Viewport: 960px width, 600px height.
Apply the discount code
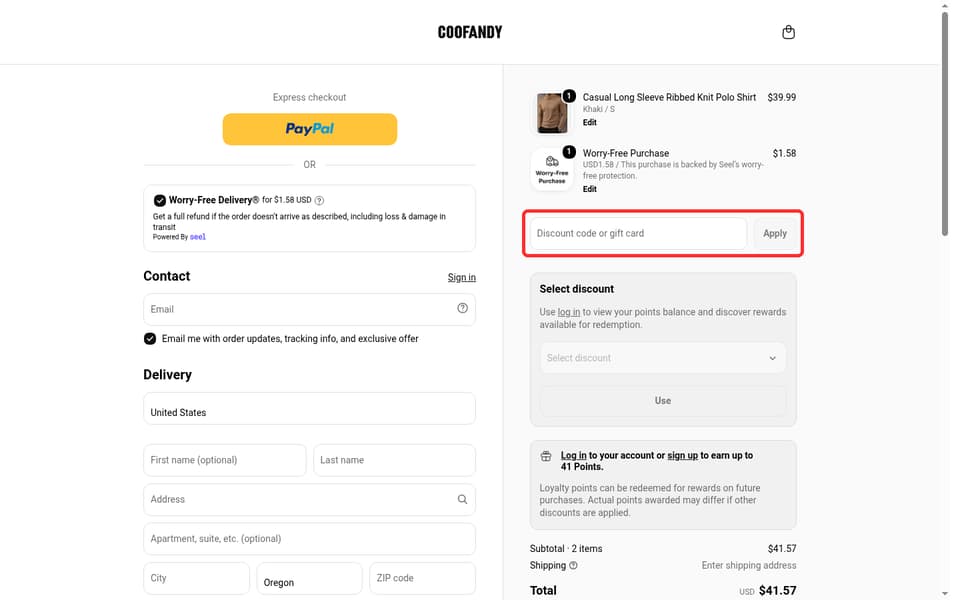tap(774, 233)
